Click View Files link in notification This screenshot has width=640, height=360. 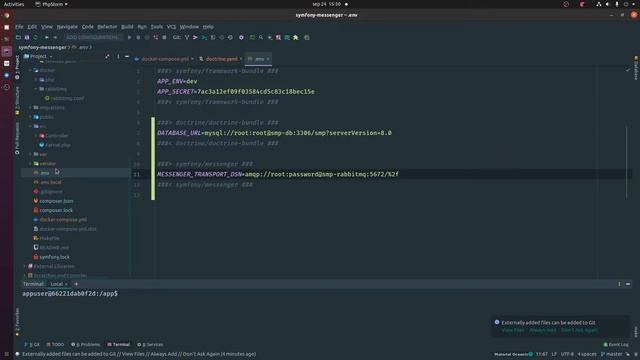tap(513, 330)
